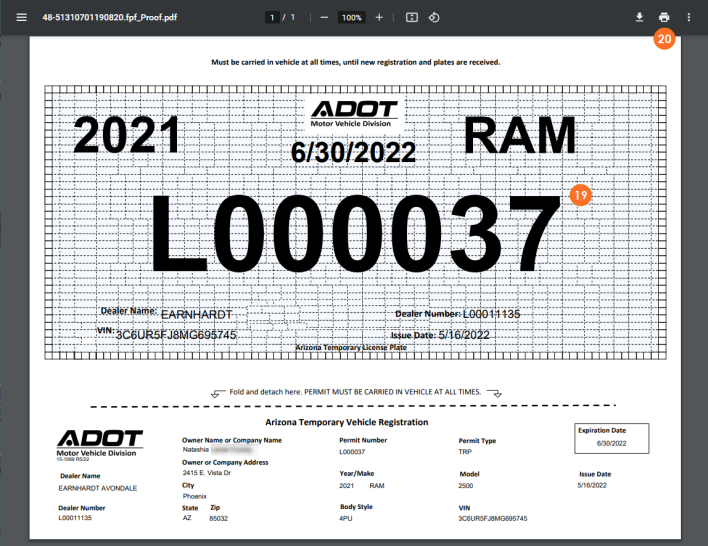Select registration permit number L000037
The height and width of the screenshot is (546, 708).
click(352, 452)
